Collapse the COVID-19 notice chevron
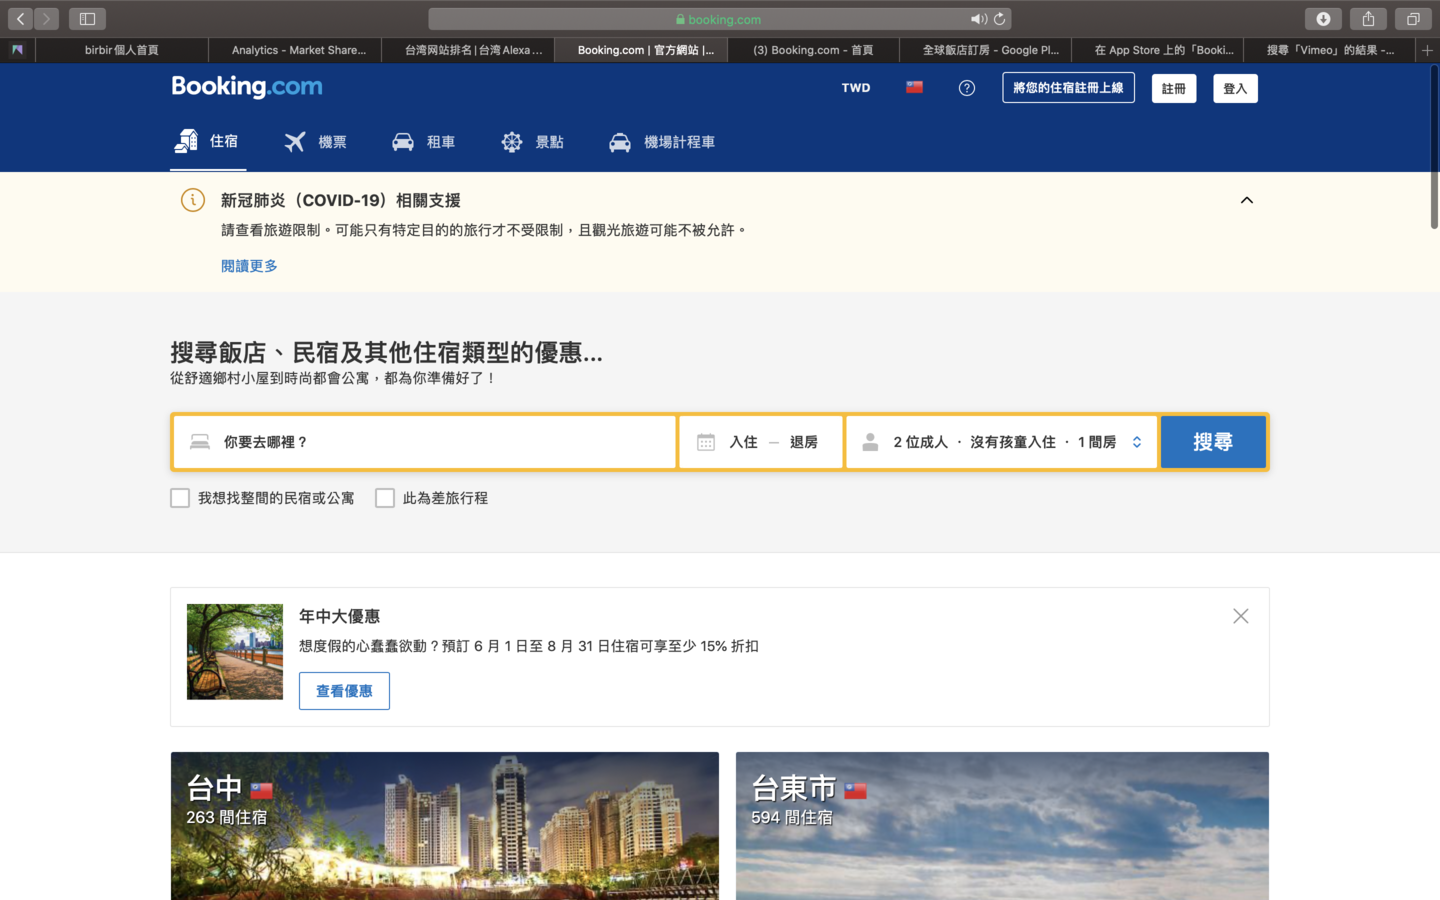 click(x=1247, y=200)
